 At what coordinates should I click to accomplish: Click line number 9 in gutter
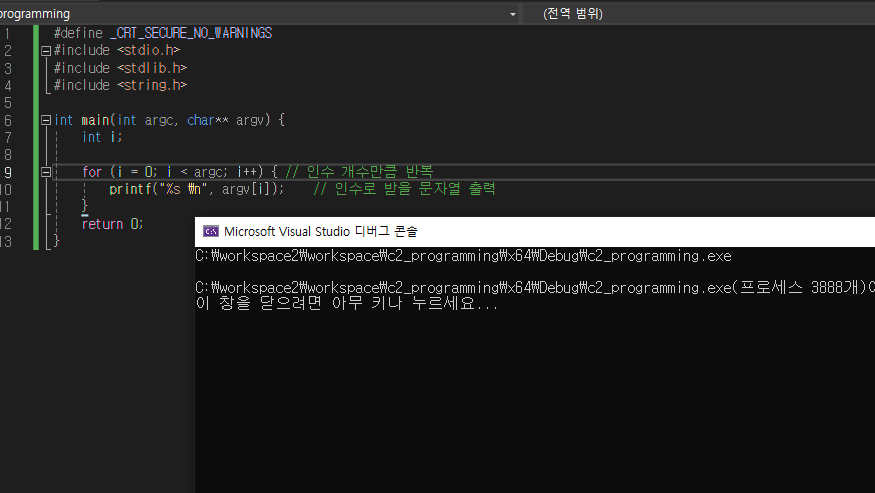point(8,172)
